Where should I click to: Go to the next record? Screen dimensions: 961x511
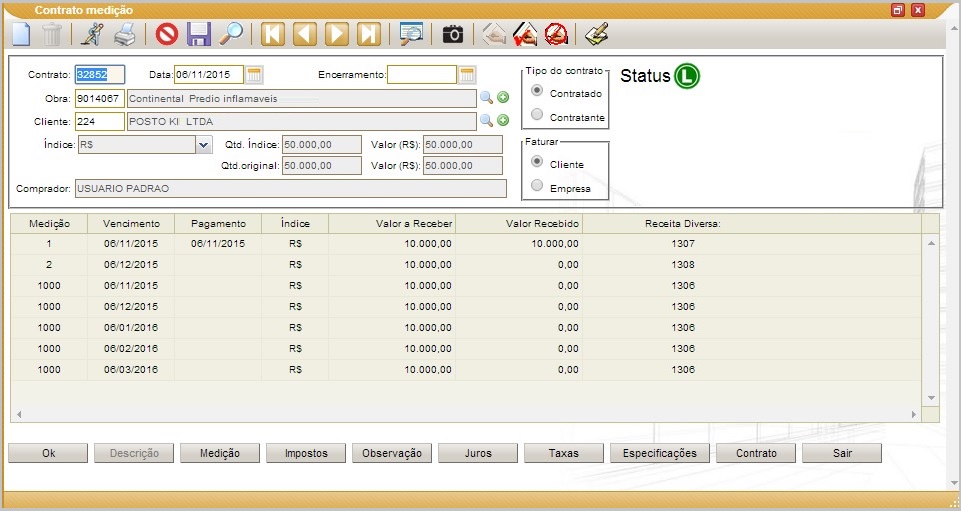(336, 34)
